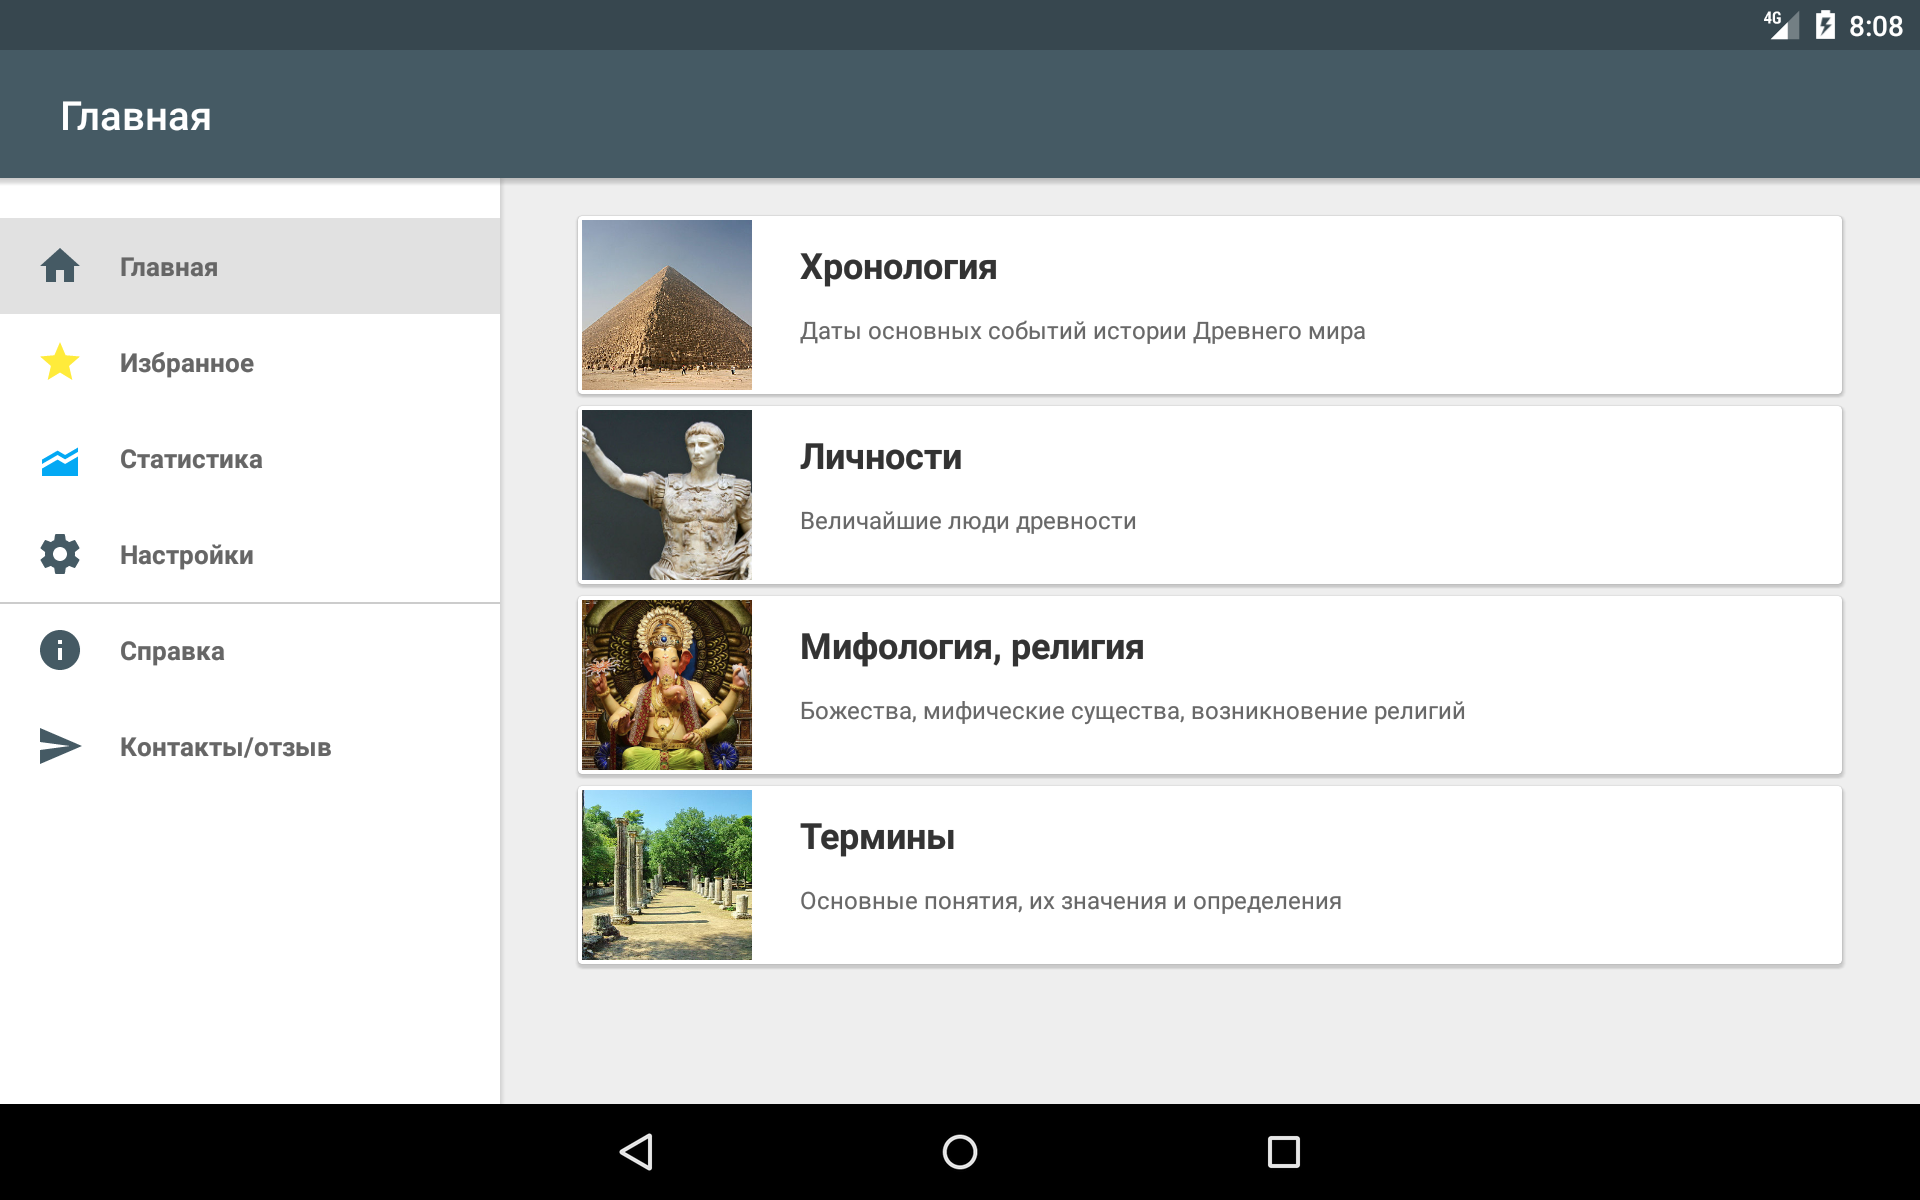1920x1200 pixels.
Task: Tap the battery charging status icon
Action: click(1825, 26)
